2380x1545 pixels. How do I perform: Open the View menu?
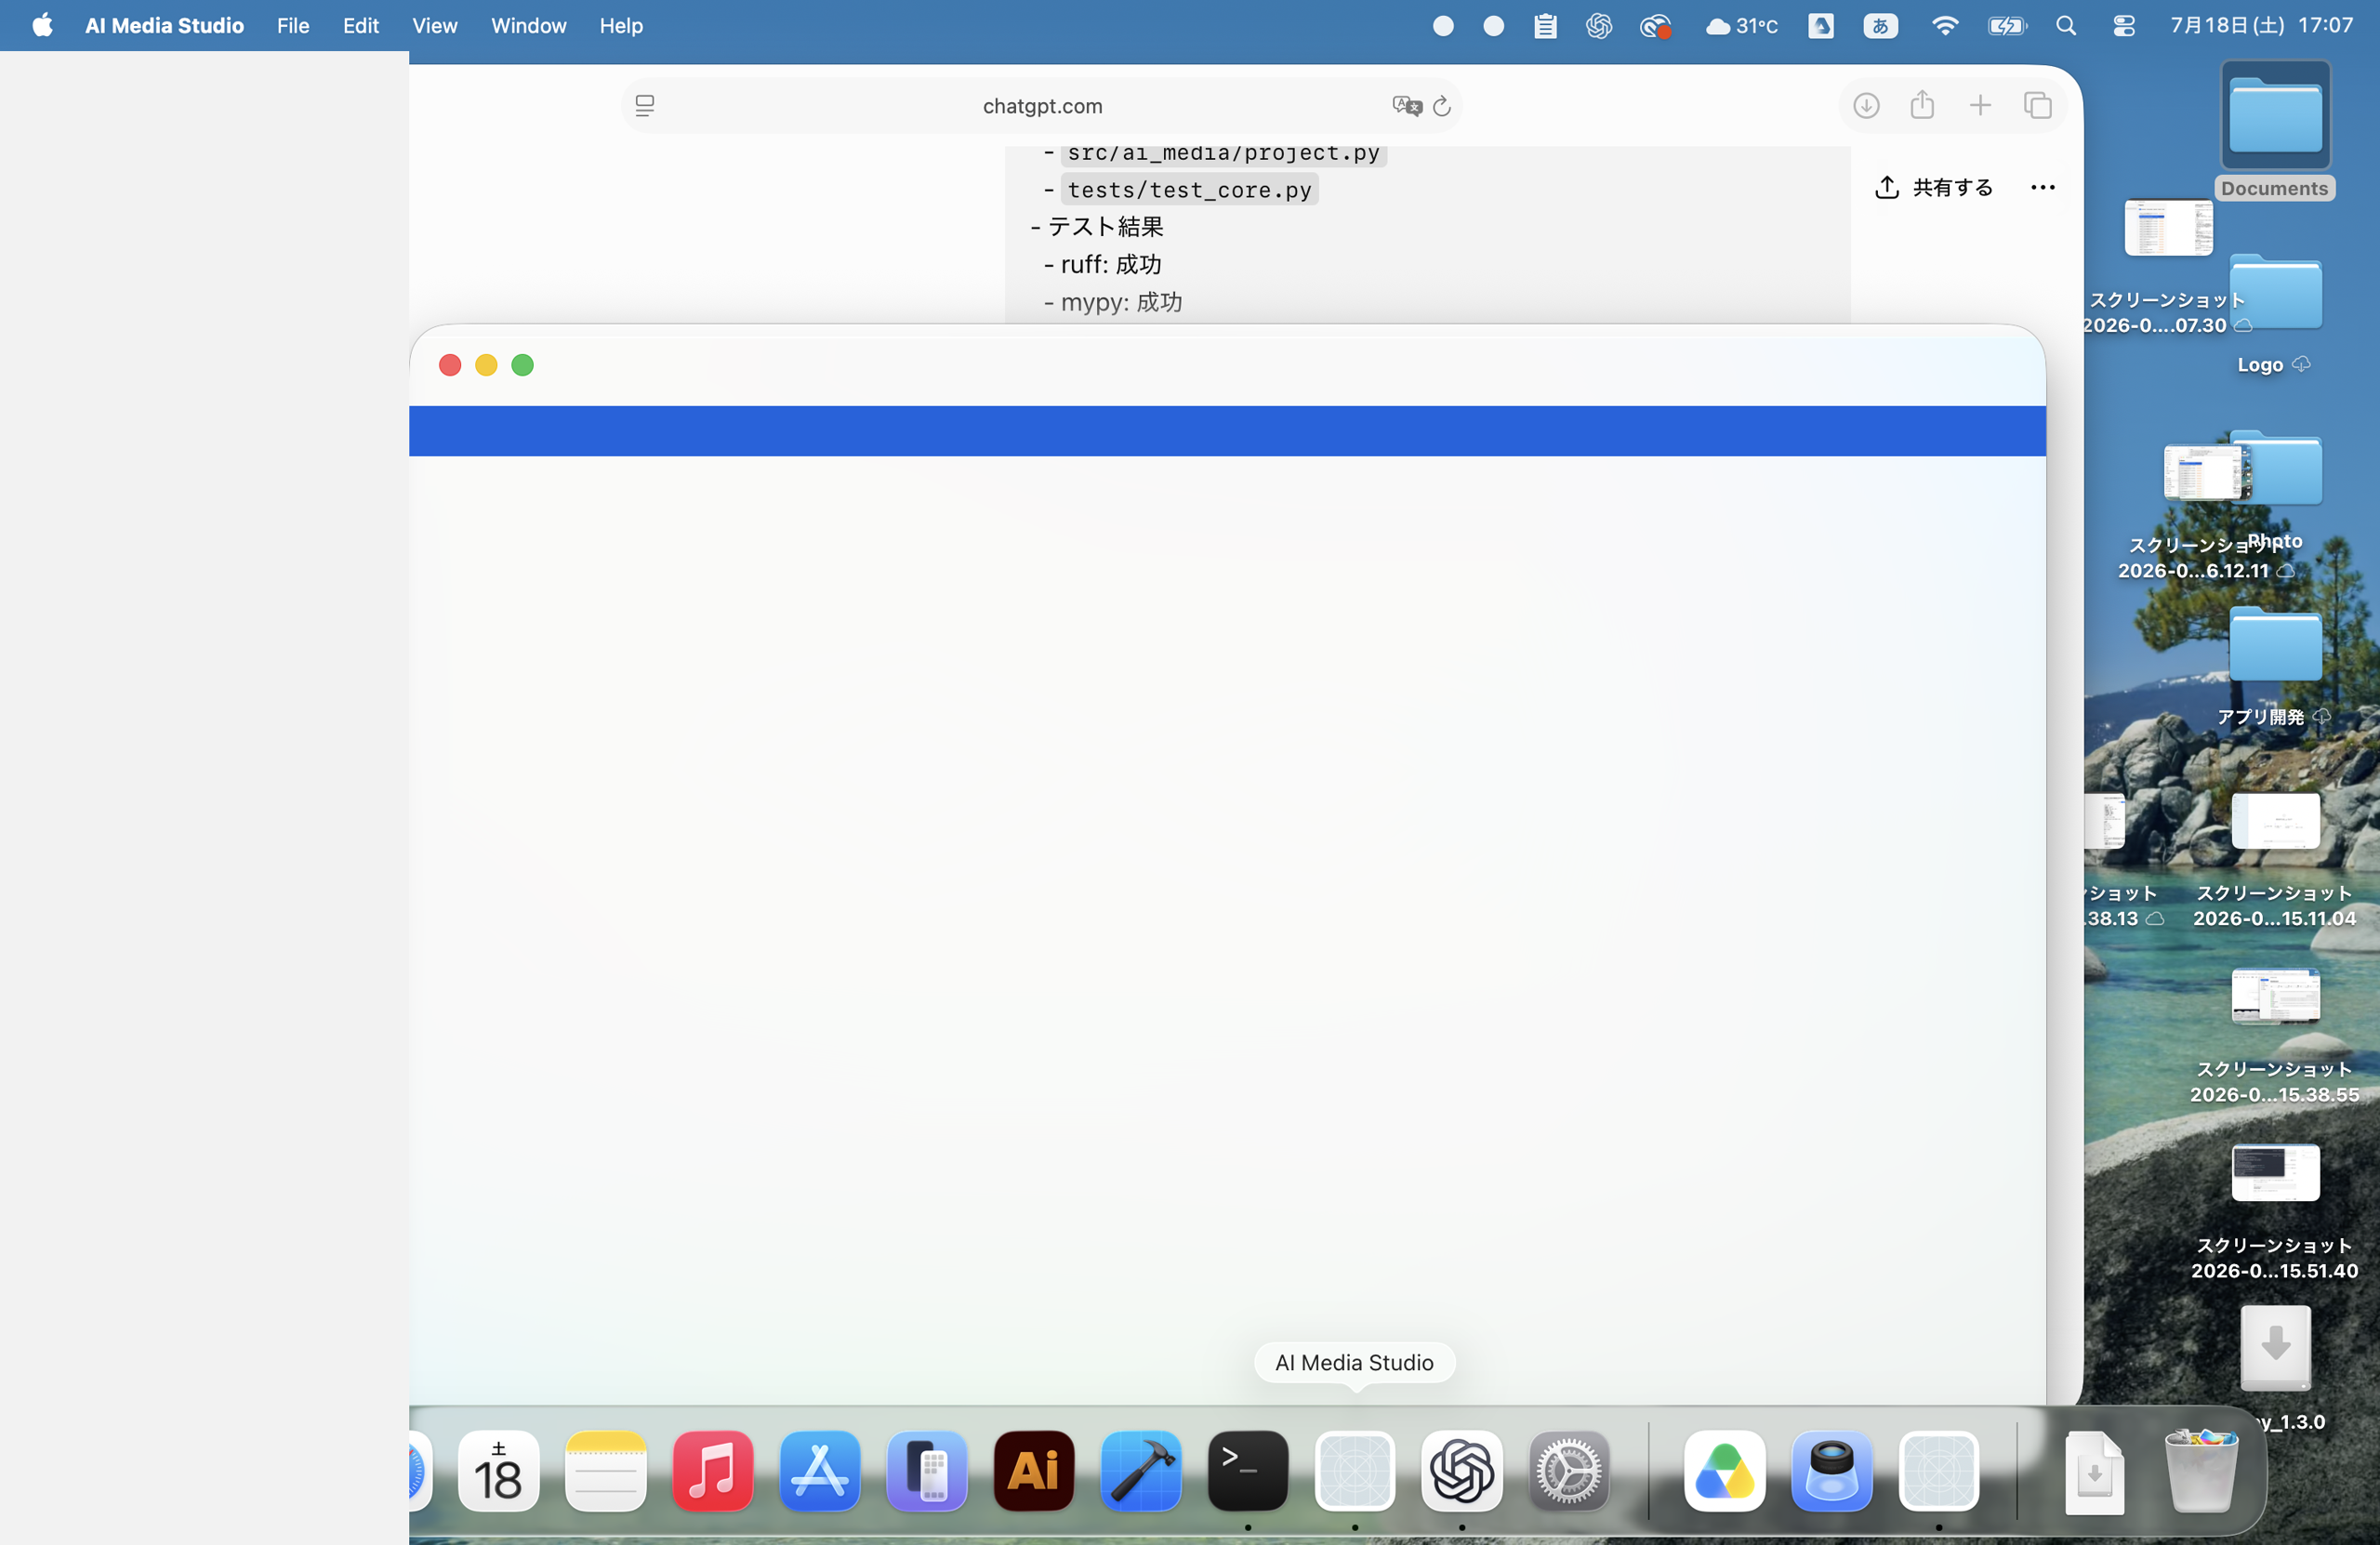tap(434, 26)
